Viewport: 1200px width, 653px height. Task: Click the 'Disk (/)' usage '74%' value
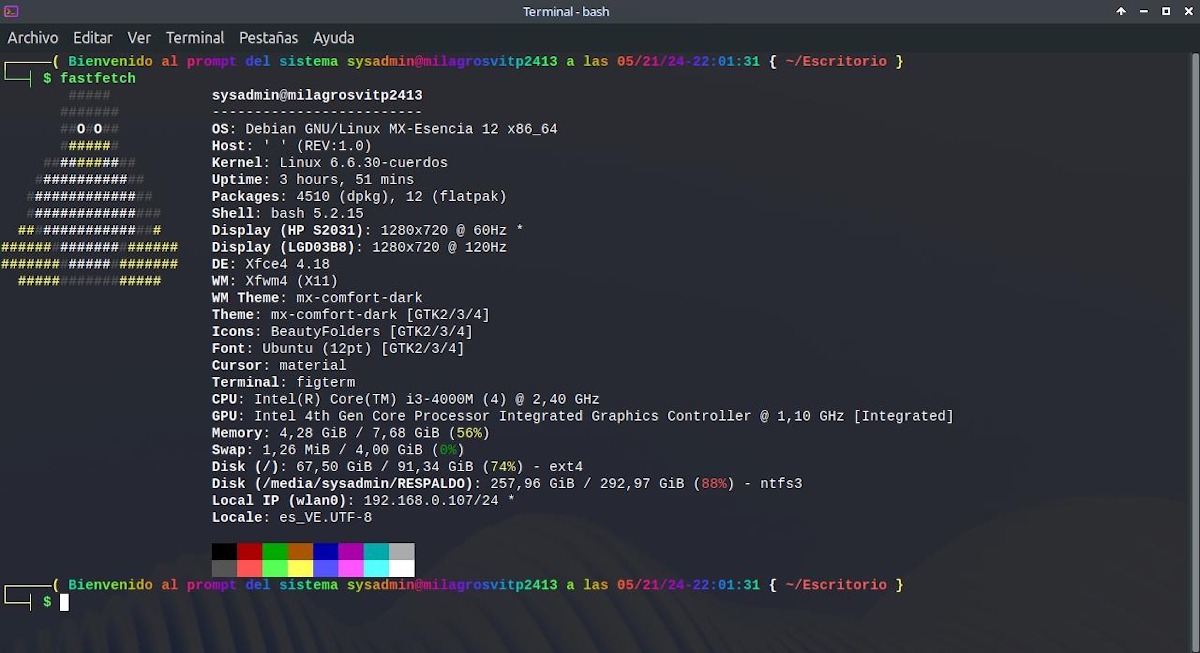pyautogui.click(x=503, y=467)
